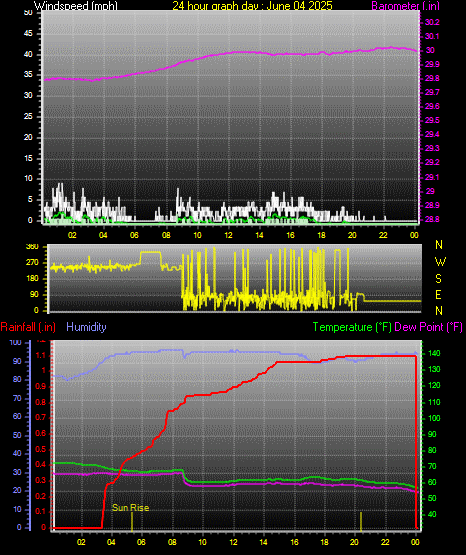Click the S compass label on direction graph
The image size is (466, 555).
point(438,279)
